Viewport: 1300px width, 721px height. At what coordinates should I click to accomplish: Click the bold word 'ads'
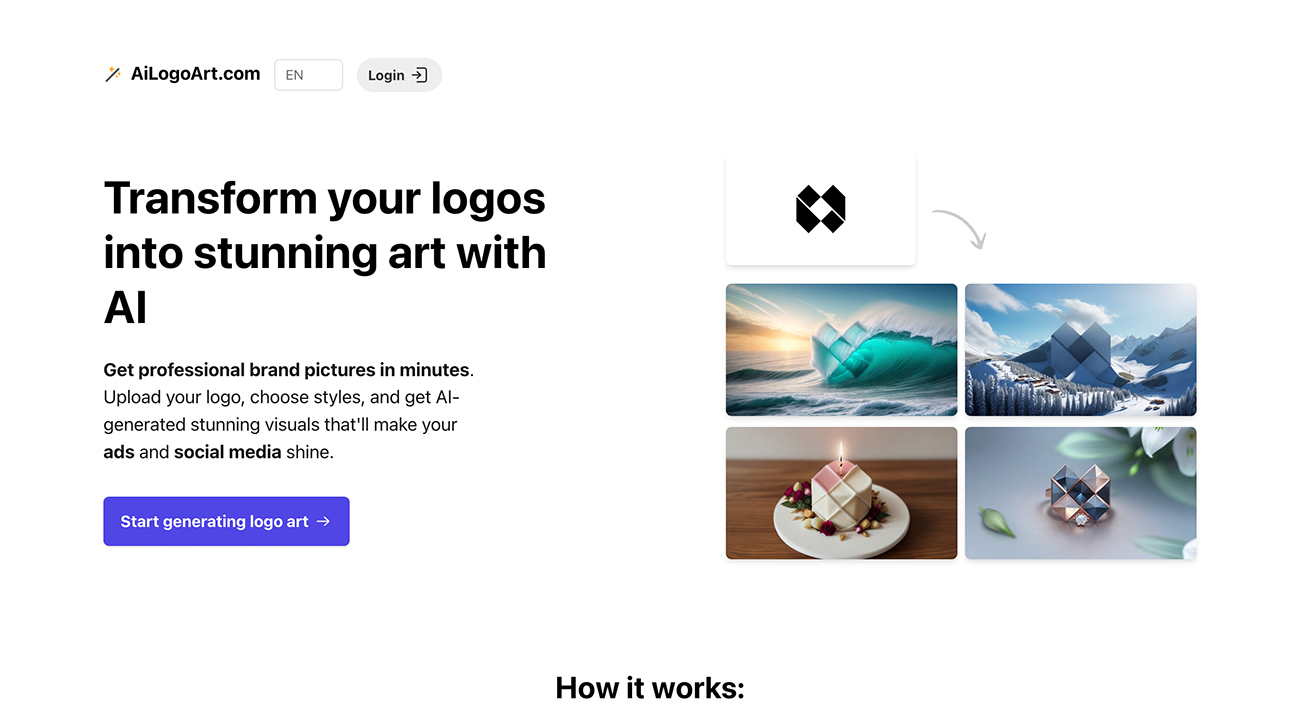coord(119,452)
